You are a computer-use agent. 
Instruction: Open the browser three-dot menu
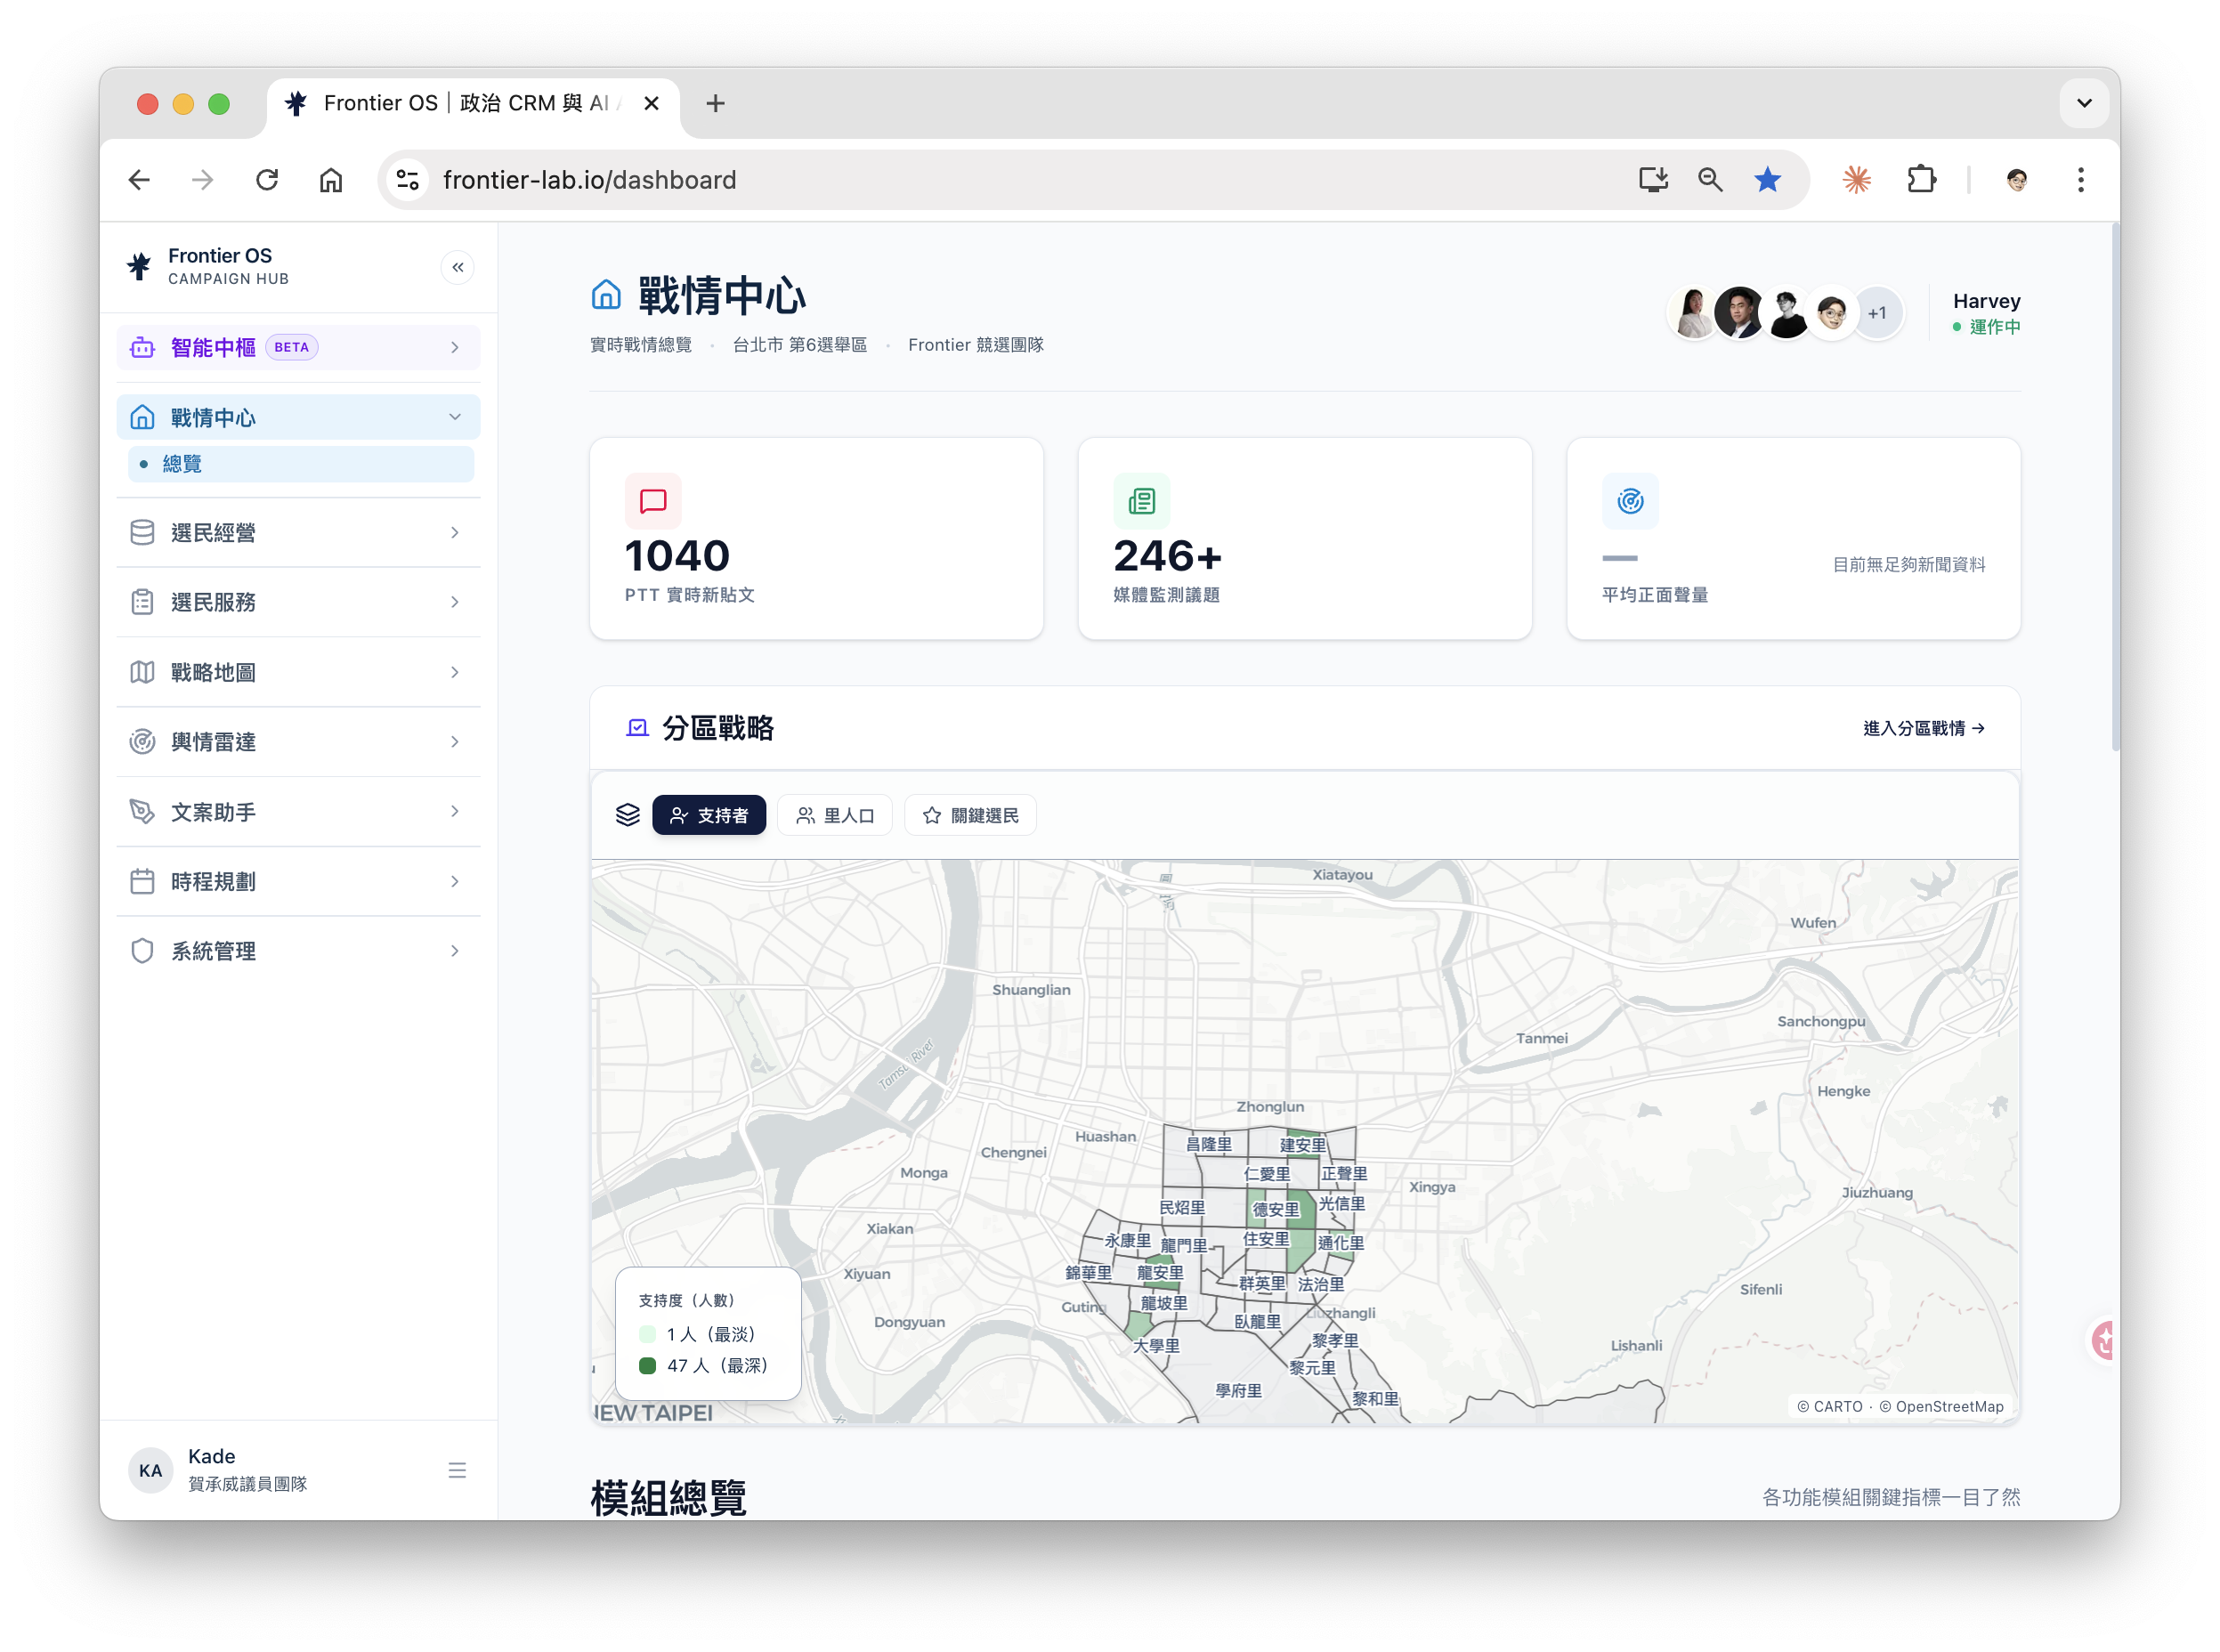tap(2081, 180)
